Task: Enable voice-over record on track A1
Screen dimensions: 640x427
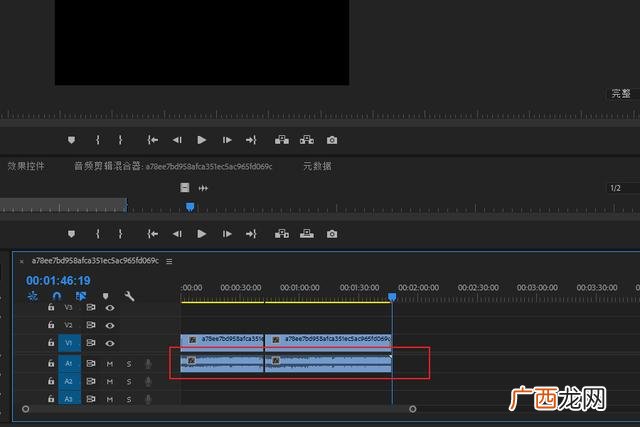Action: click(x=148, y=364)
